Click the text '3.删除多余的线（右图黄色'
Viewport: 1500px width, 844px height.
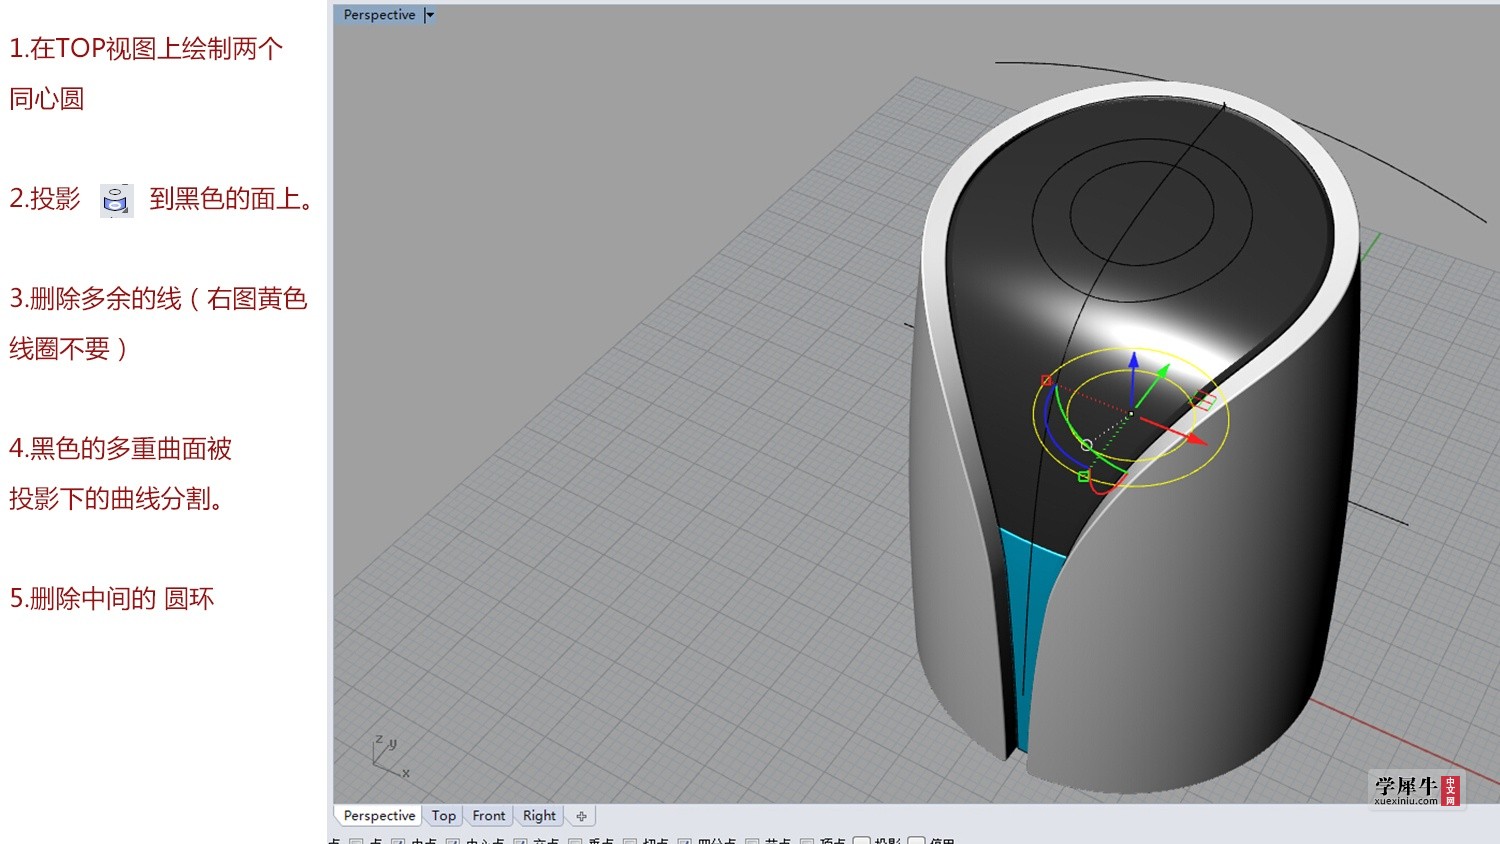pyautogui.click(x=158, y=299)
